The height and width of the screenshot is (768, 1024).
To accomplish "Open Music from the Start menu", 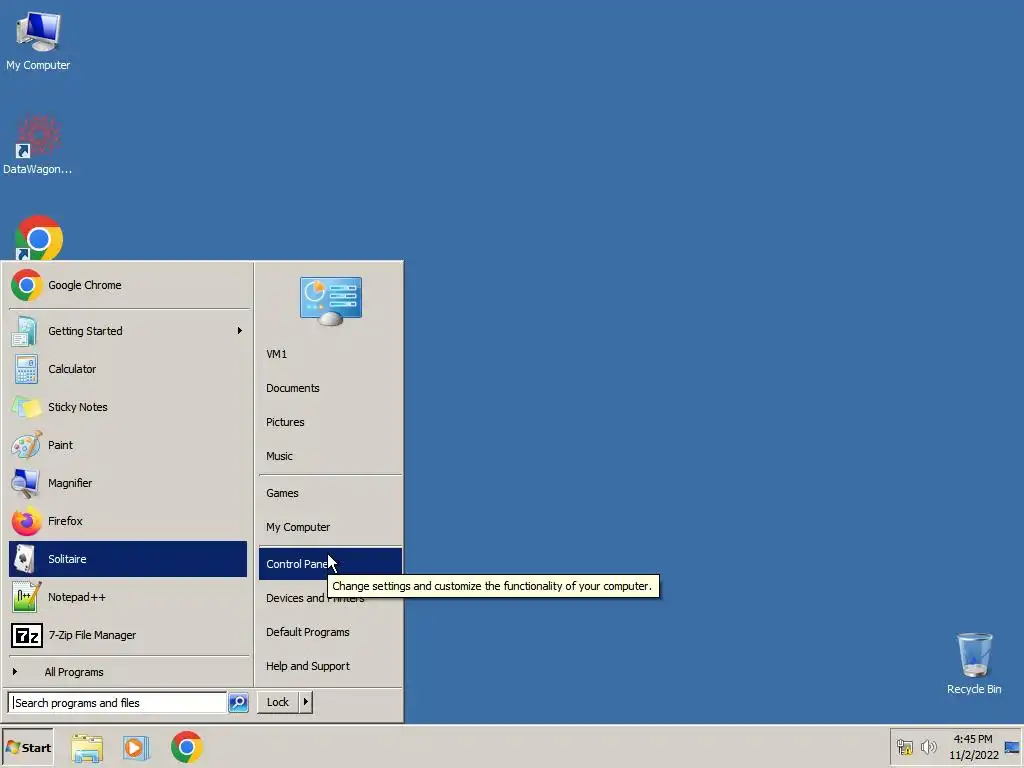I will point(330,456).
